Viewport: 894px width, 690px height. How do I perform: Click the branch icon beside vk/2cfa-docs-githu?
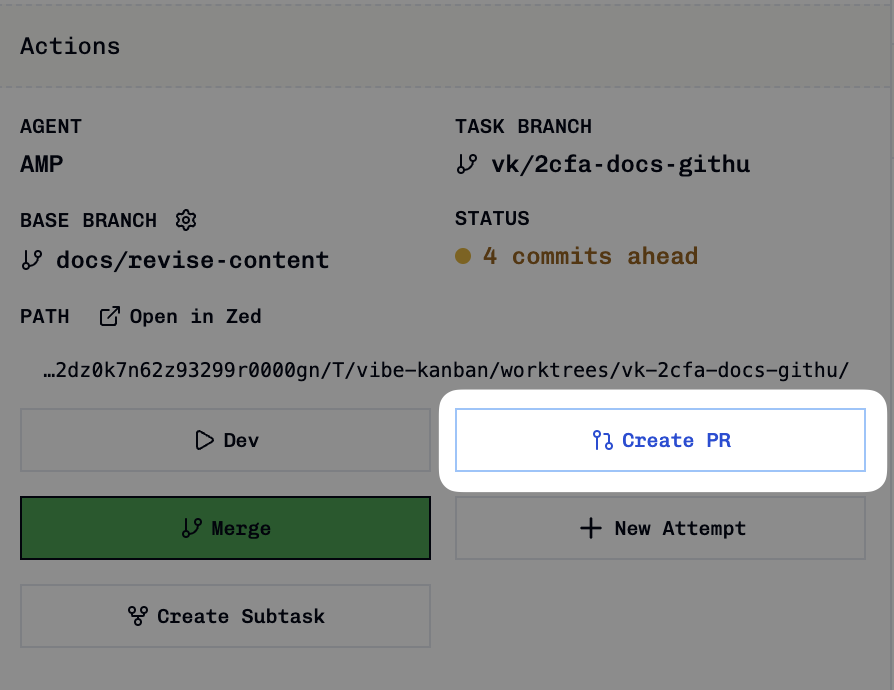(466, 164)
